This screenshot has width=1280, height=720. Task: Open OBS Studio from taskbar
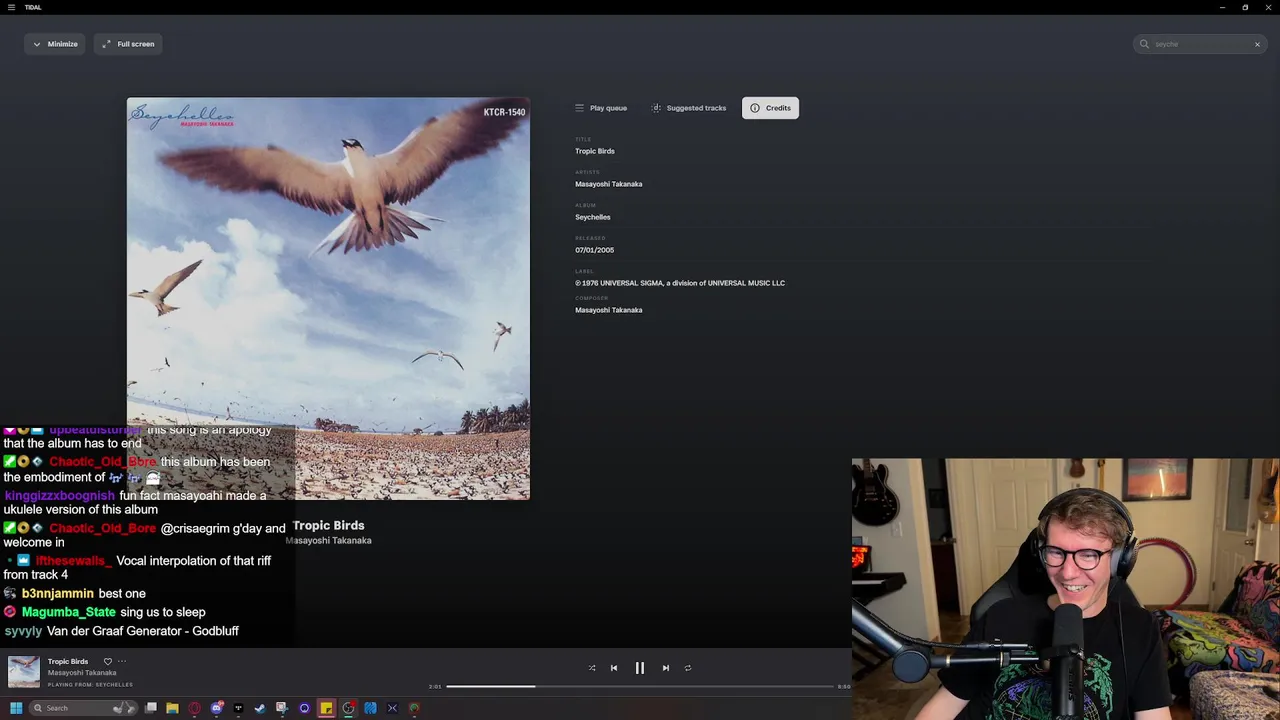[x=348, y=708]
